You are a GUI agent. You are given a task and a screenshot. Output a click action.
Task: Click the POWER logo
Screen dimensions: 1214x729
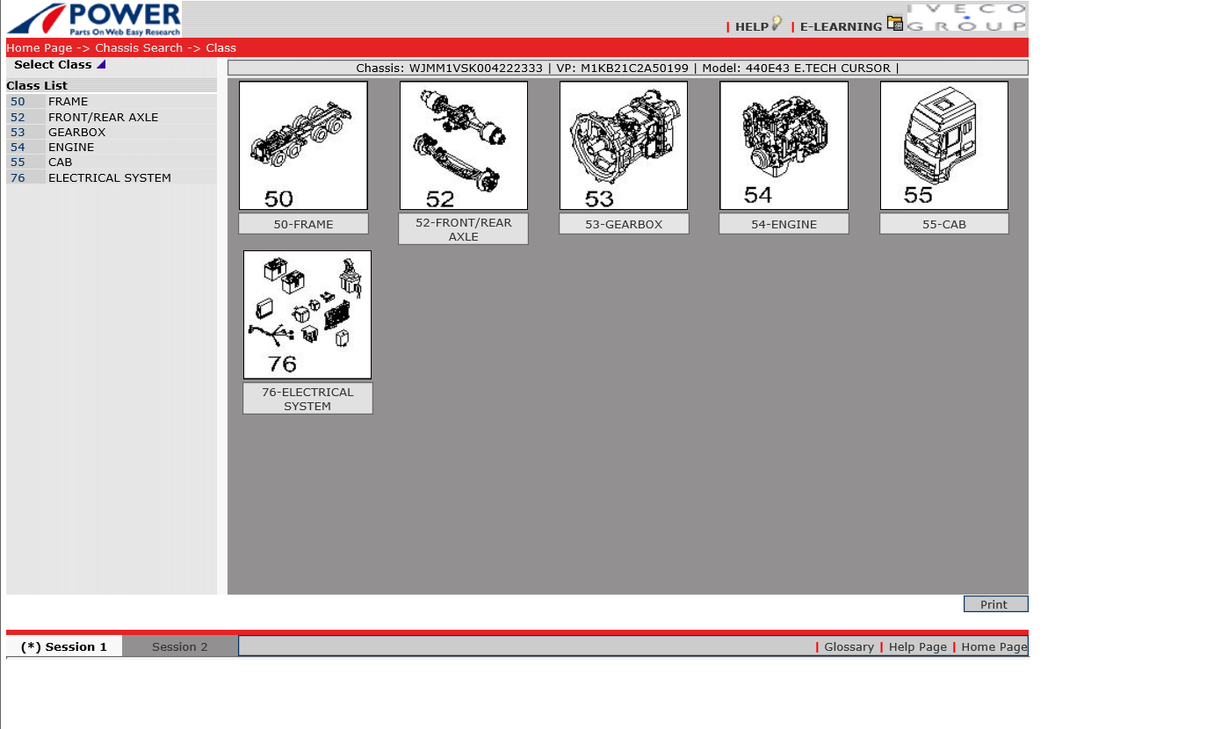click(94, 19)
